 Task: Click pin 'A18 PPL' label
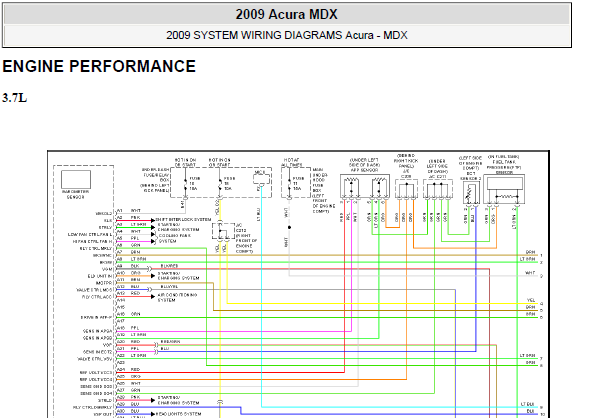(x=129, y=328)
